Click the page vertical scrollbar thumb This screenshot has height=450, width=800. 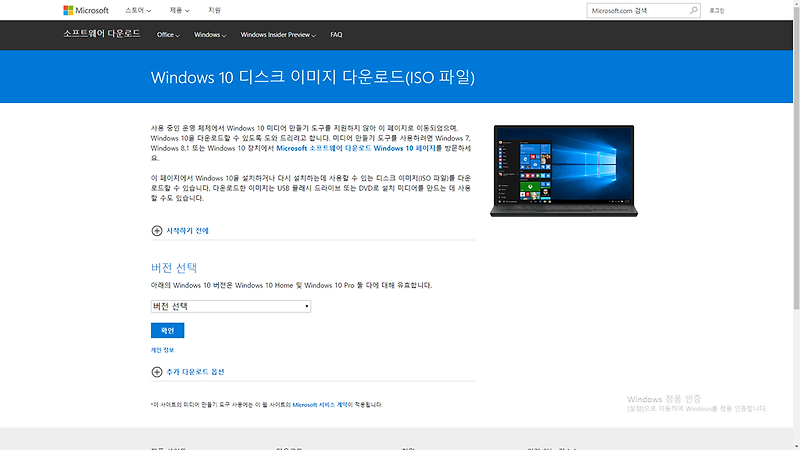[x=796, y=158]
